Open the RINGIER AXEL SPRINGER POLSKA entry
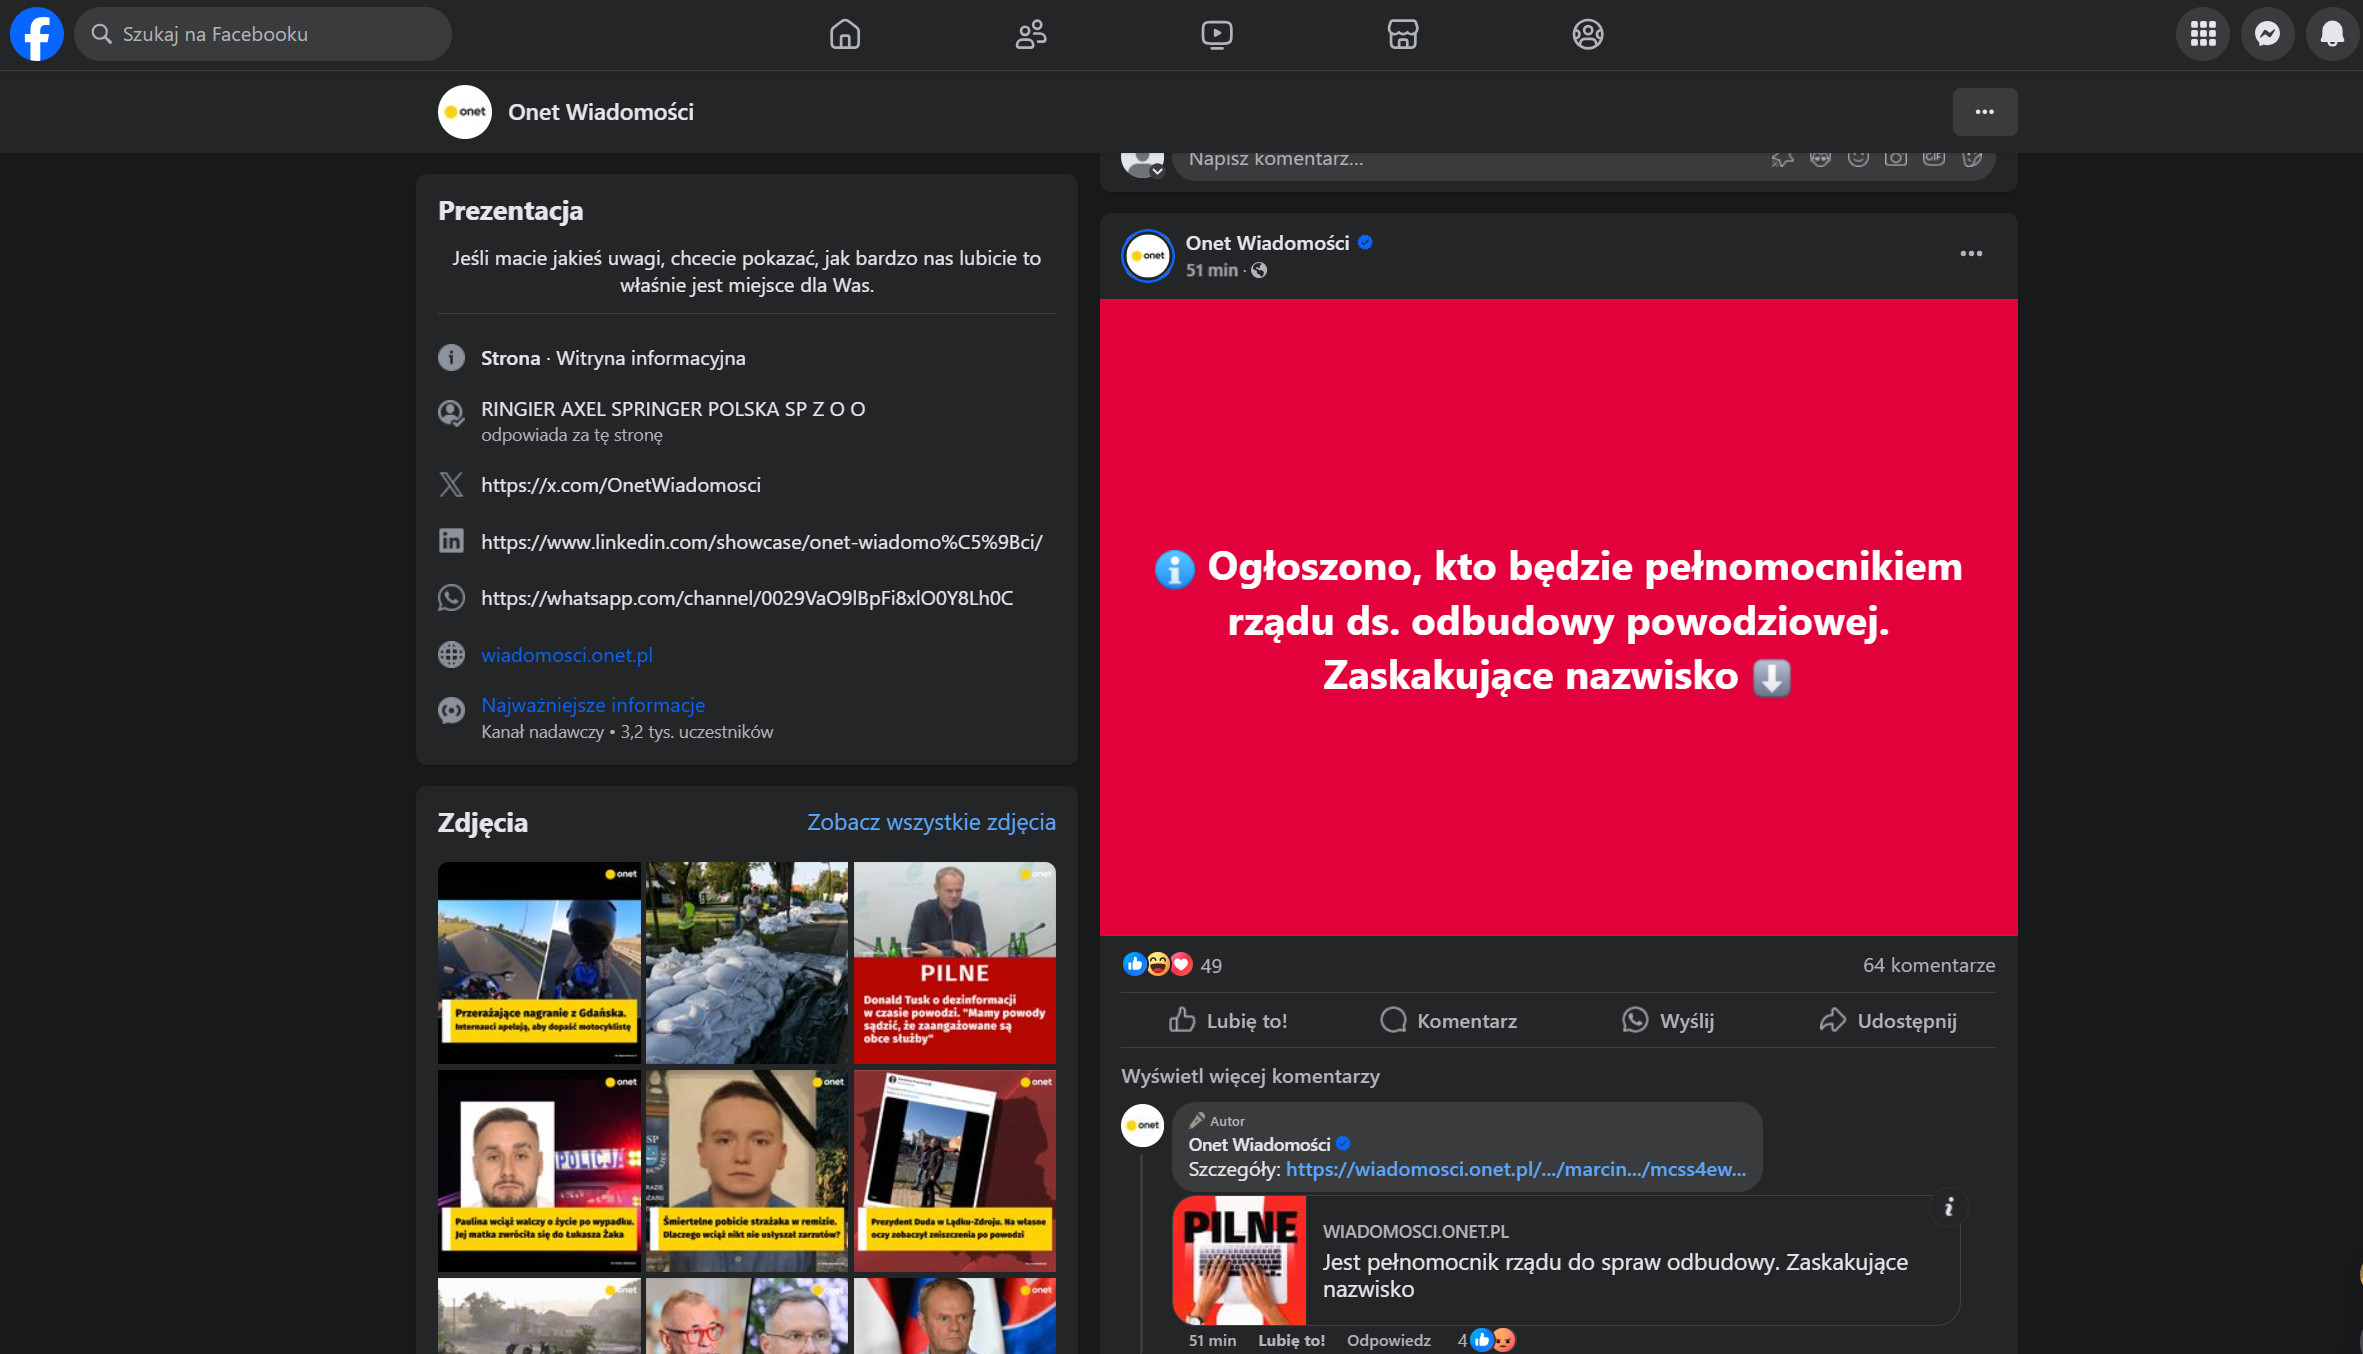2363x1354 pixels. pos(673,409)
